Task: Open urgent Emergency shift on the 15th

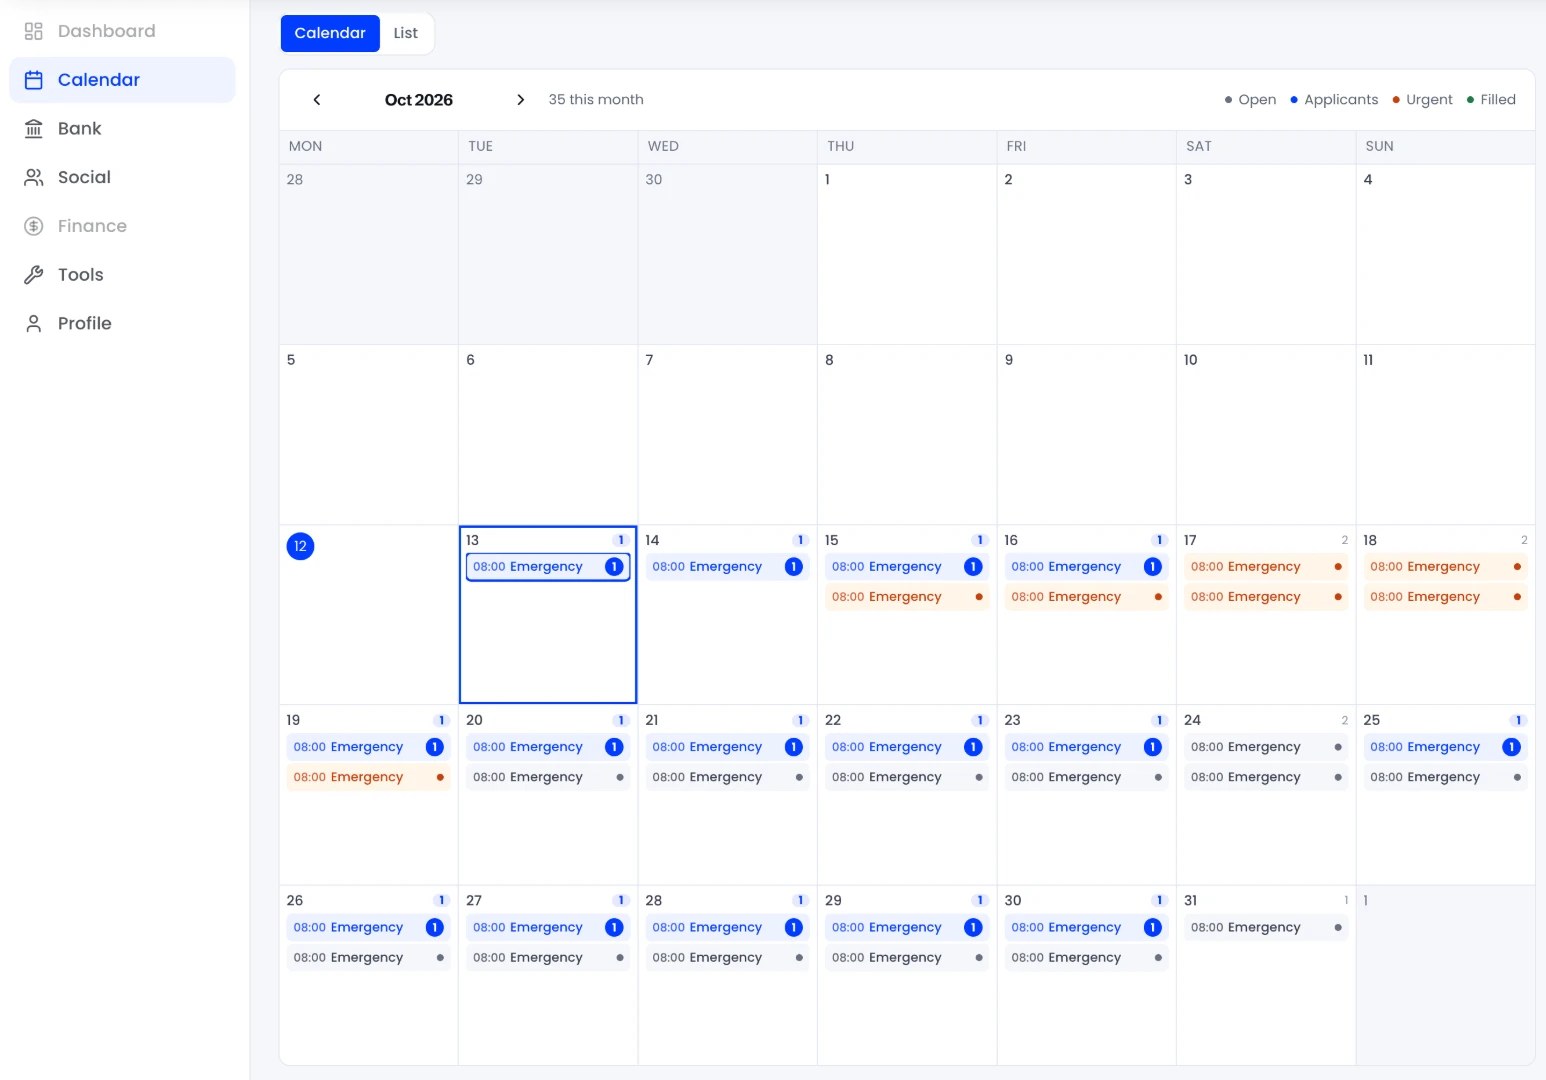Action: (x=907, y=597)
